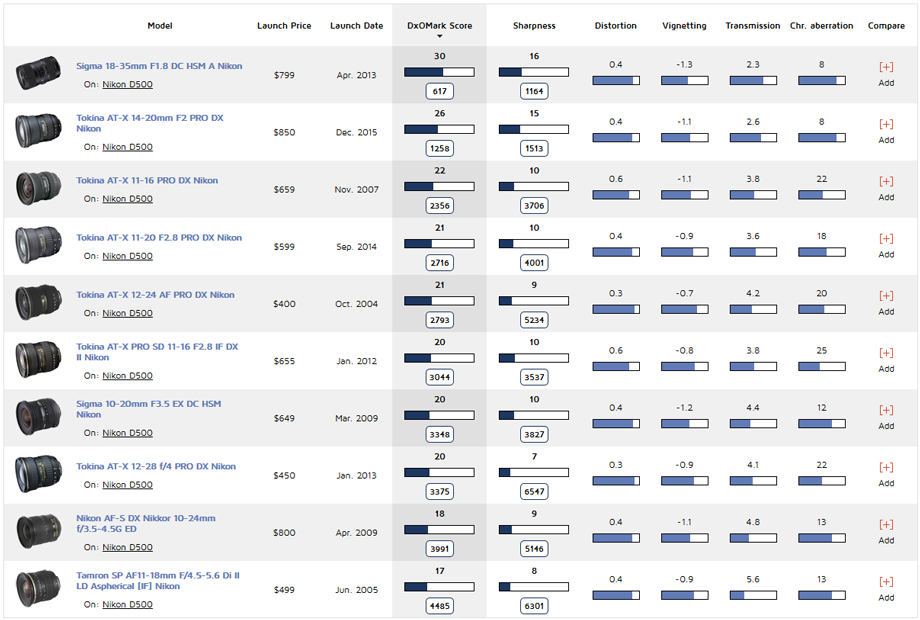Open Tamron SP AF11-18mm lens thumbnail
This screenshot has width=920, height=620.
(39, 588)
